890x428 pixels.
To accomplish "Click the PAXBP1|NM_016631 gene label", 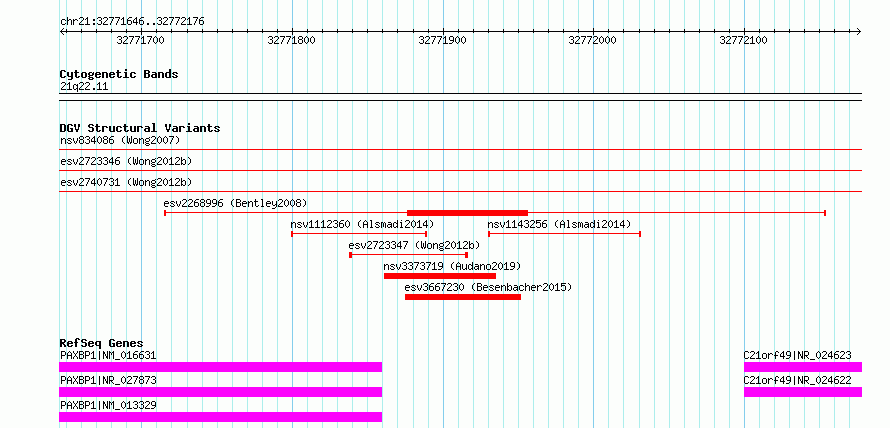I will [108, 355].
